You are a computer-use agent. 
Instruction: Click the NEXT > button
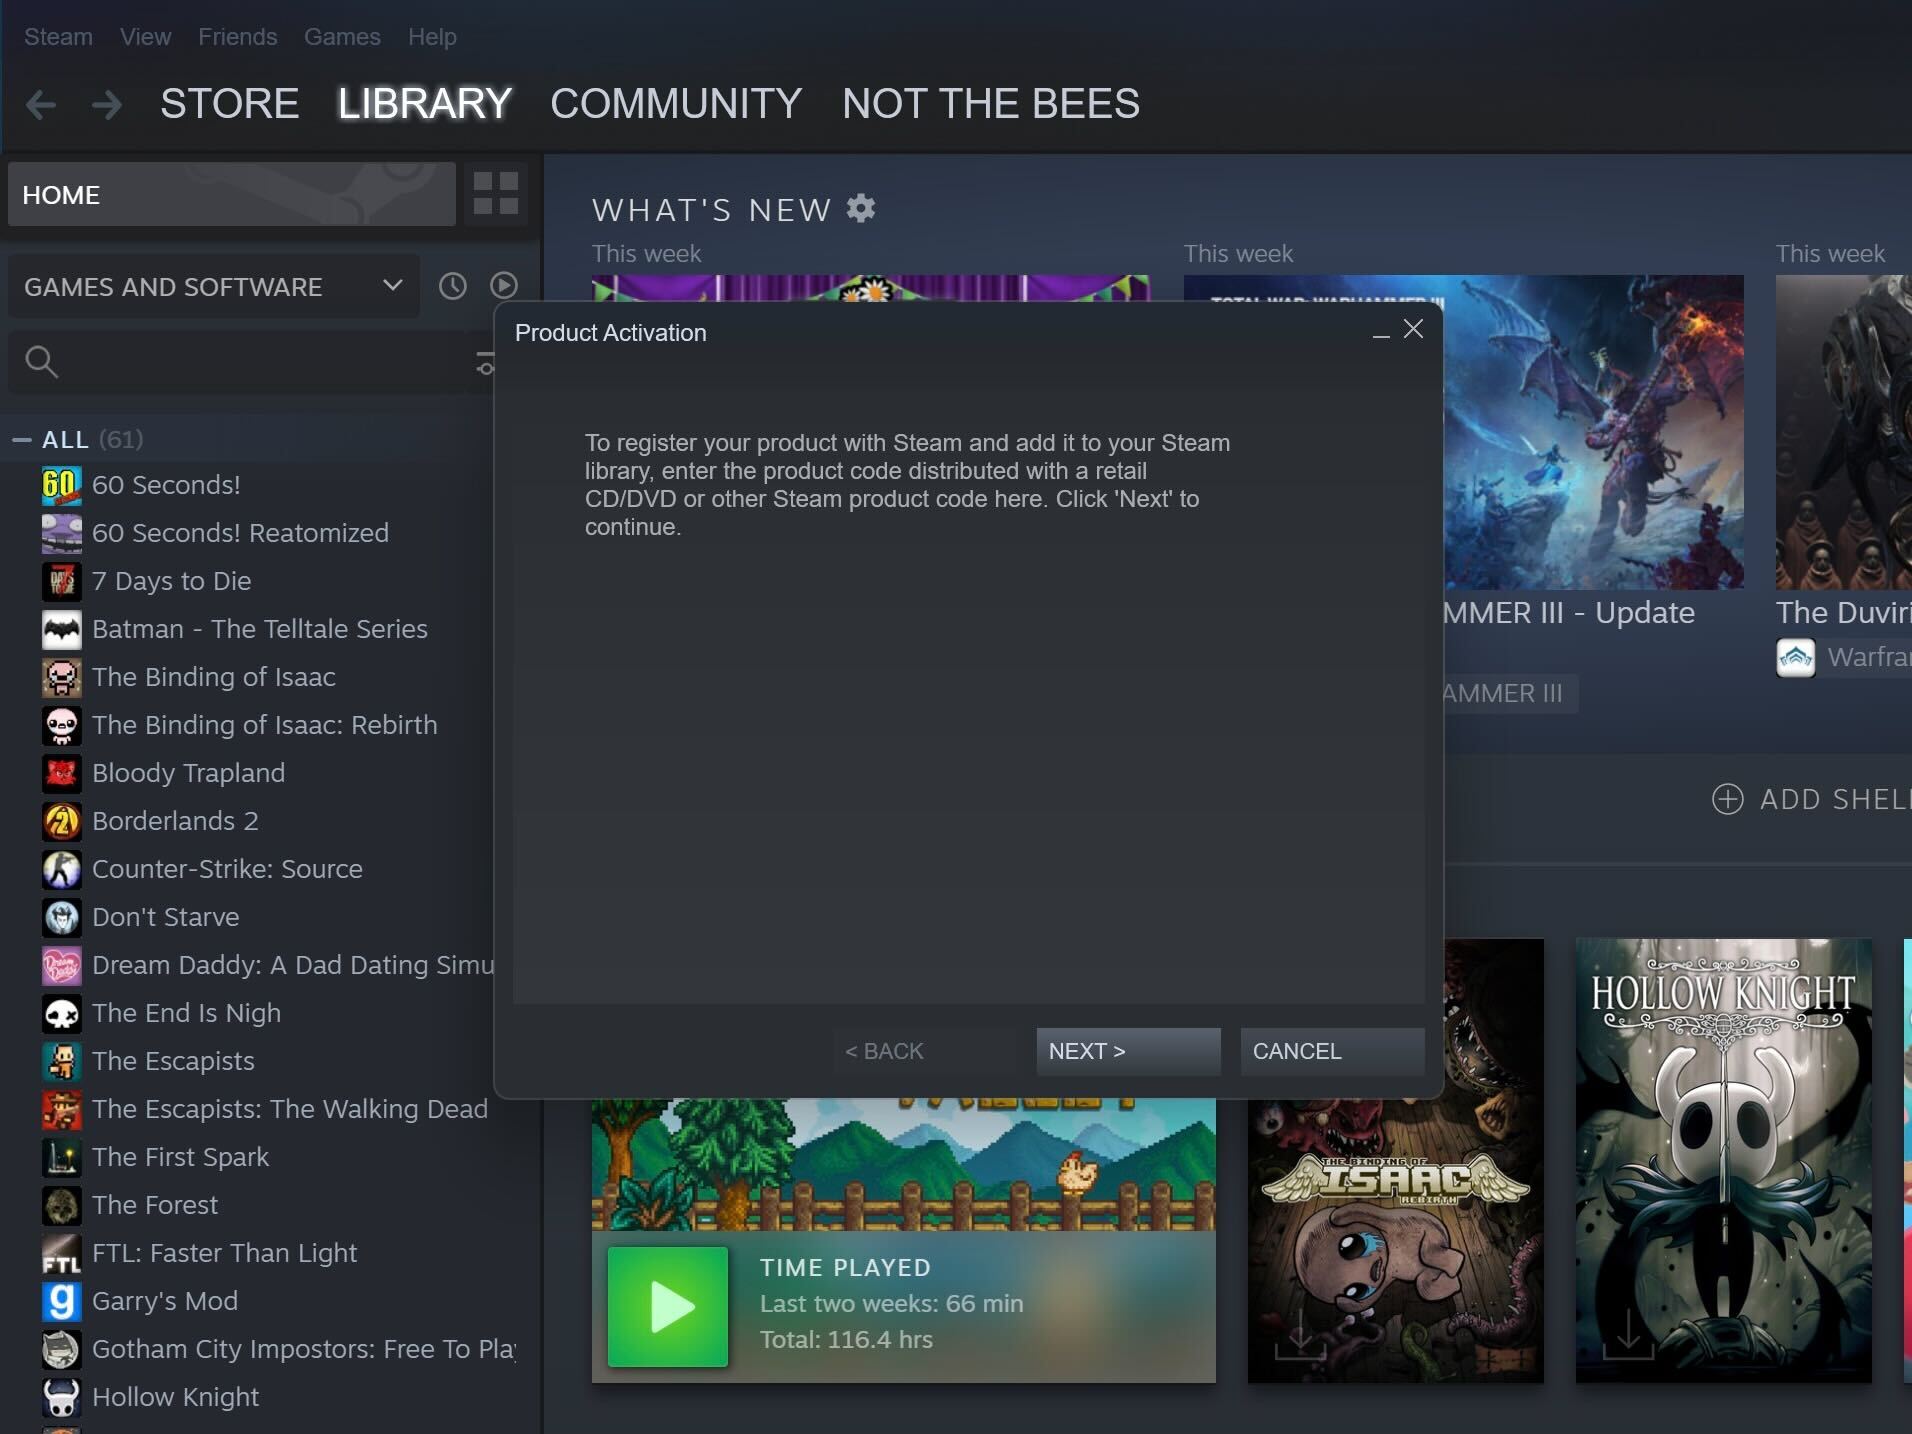click(x=1128, y=1051)
